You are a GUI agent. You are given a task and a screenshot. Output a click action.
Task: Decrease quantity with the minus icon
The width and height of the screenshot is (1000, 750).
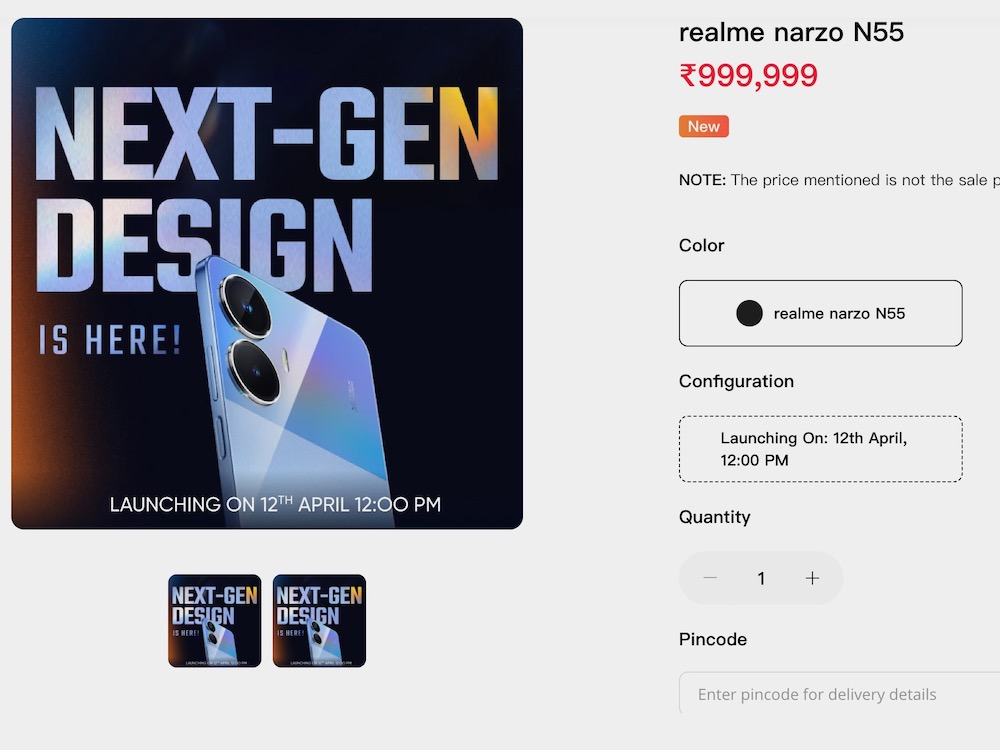pos(710,578)
